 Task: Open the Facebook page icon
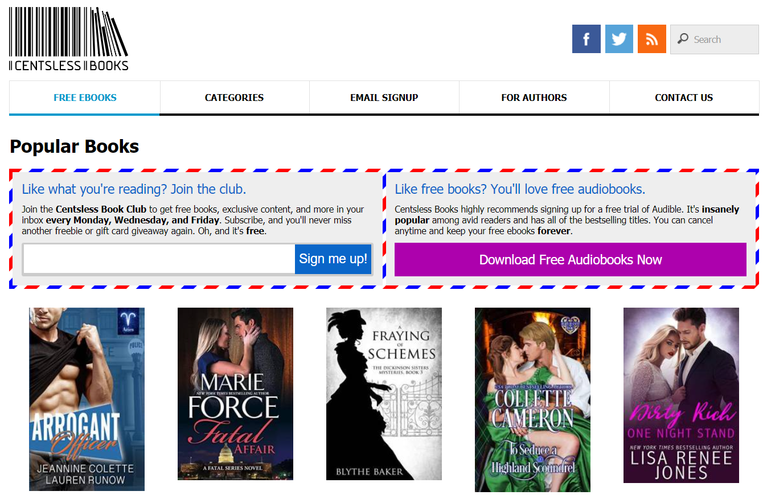[x=586, y=39]
